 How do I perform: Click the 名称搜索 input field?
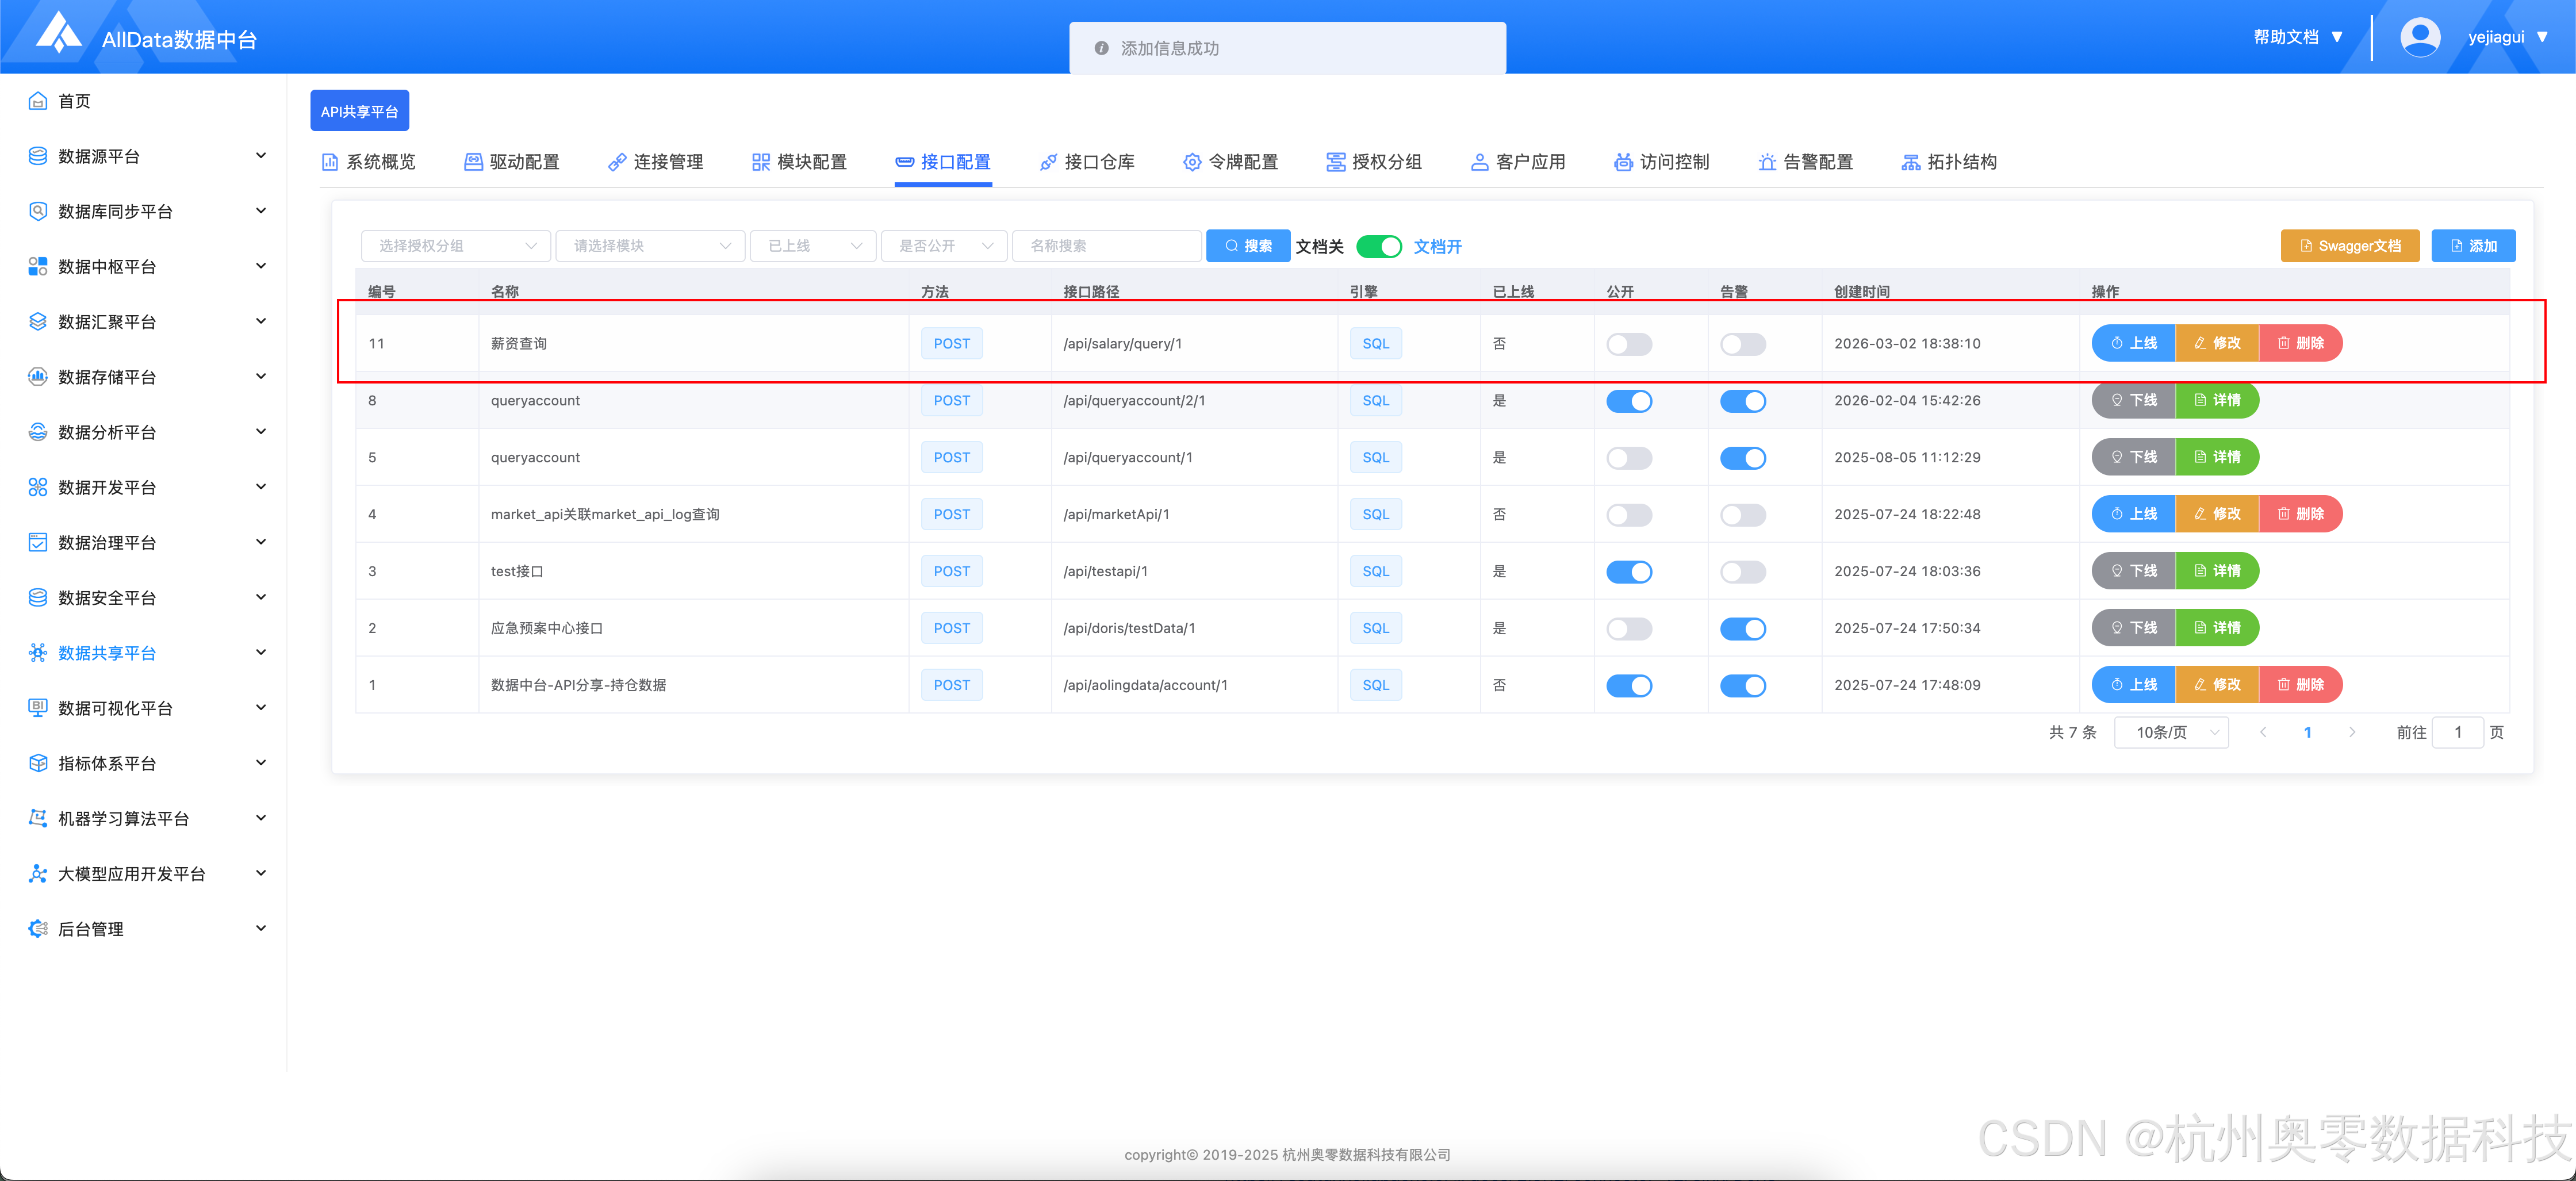(1106, 246)
